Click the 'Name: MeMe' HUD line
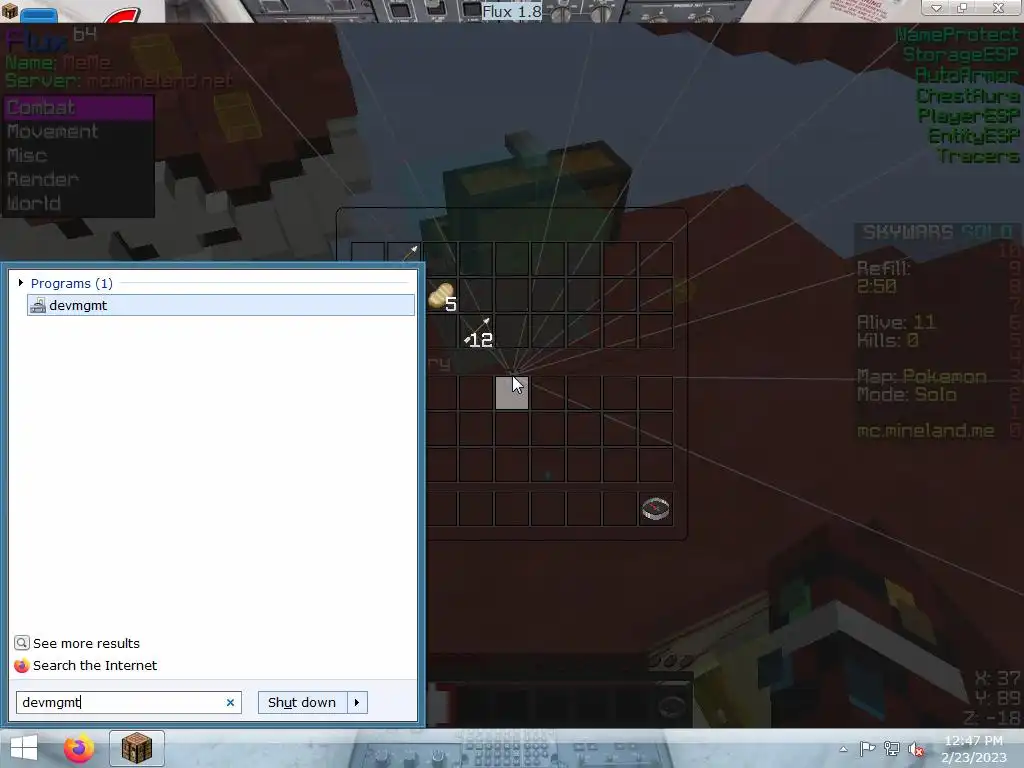1024x768 pixels. click(x=58, y=63)
